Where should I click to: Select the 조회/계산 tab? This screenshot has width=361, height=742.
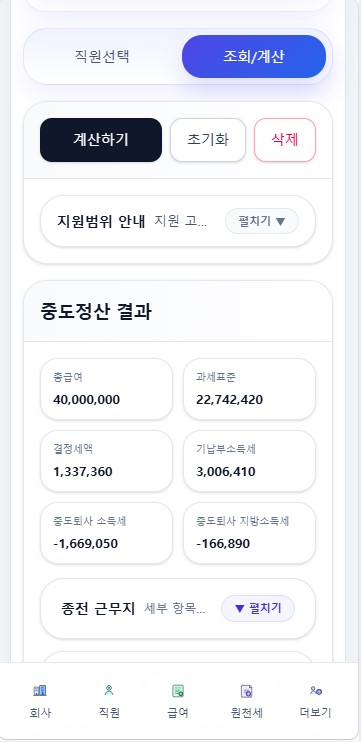point(254,57)
